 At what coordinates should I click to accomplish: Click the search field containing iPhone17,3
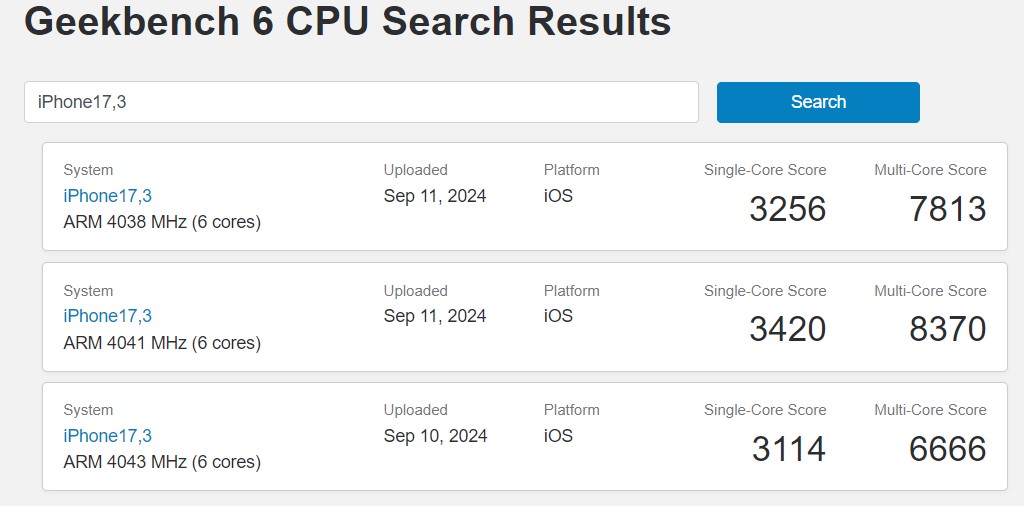(x=360, y=102)
